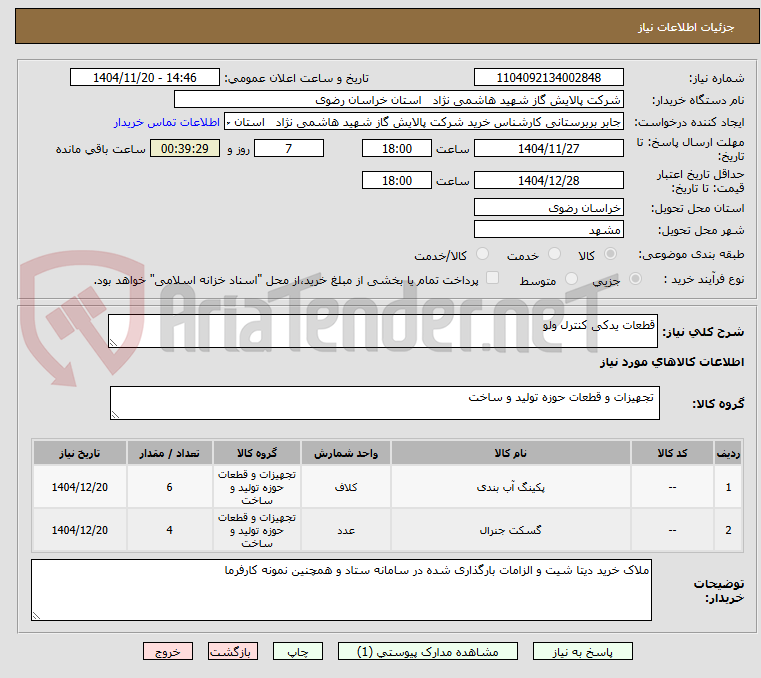Click the نام دستگاه خریدار field

pos(398,100)
